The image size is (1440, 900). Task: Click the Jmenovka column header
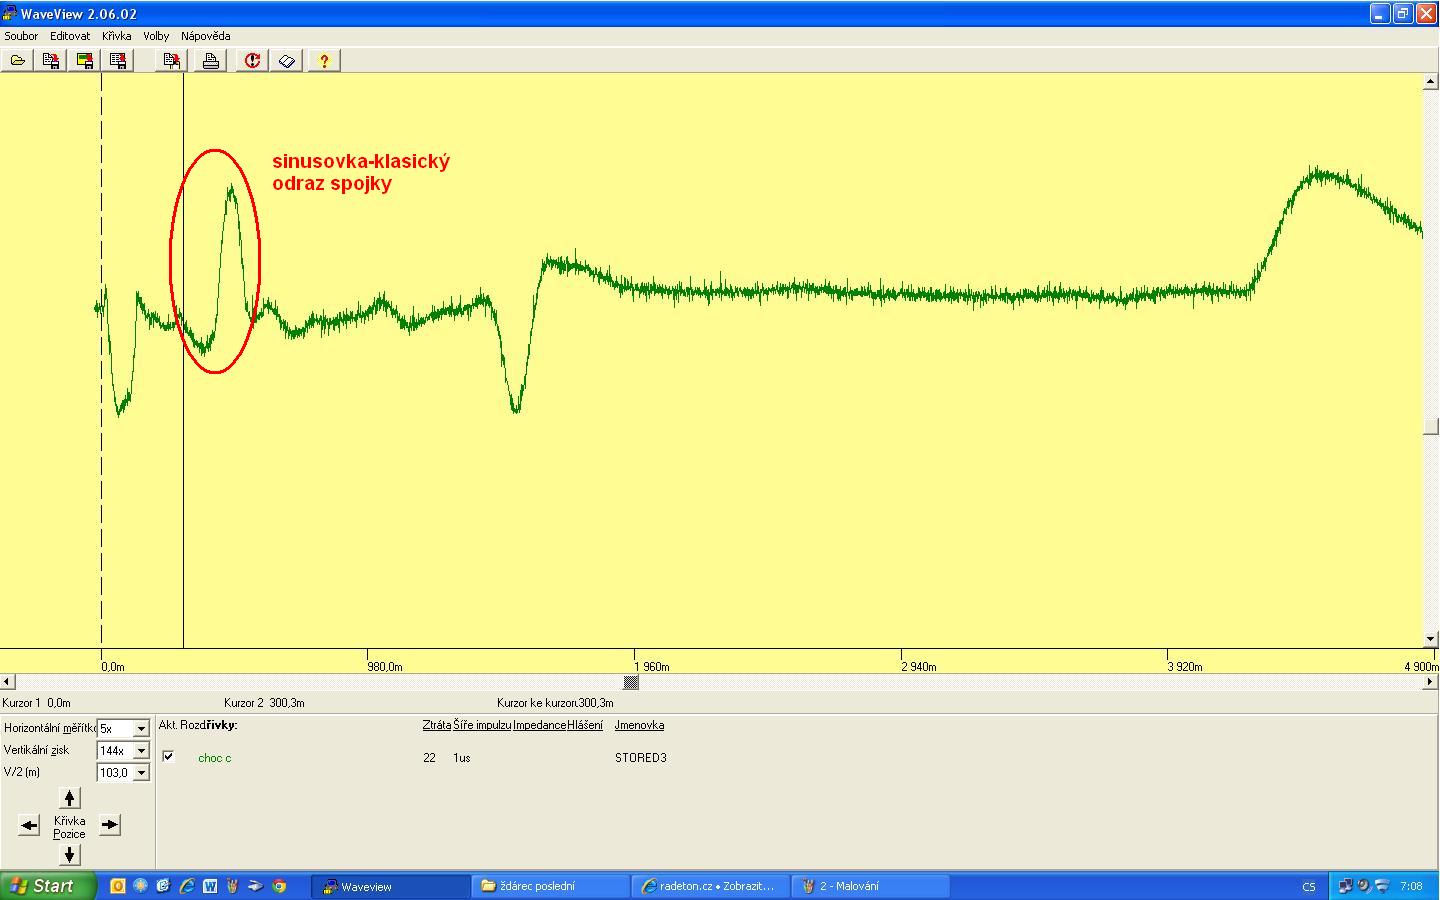click(639, 725)
